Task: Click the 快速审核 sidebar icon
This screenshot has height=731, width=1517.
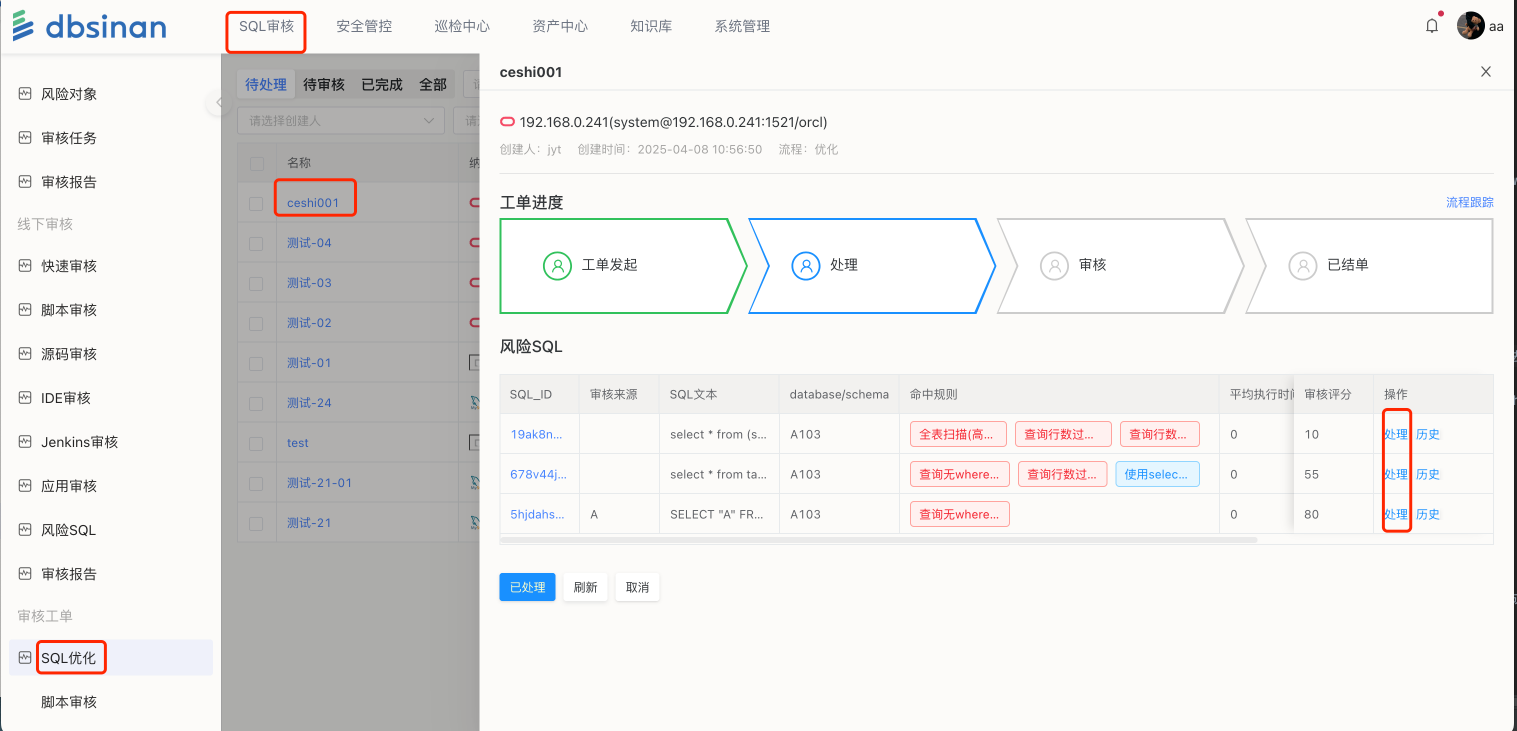Action: click(x=25, y=266)
